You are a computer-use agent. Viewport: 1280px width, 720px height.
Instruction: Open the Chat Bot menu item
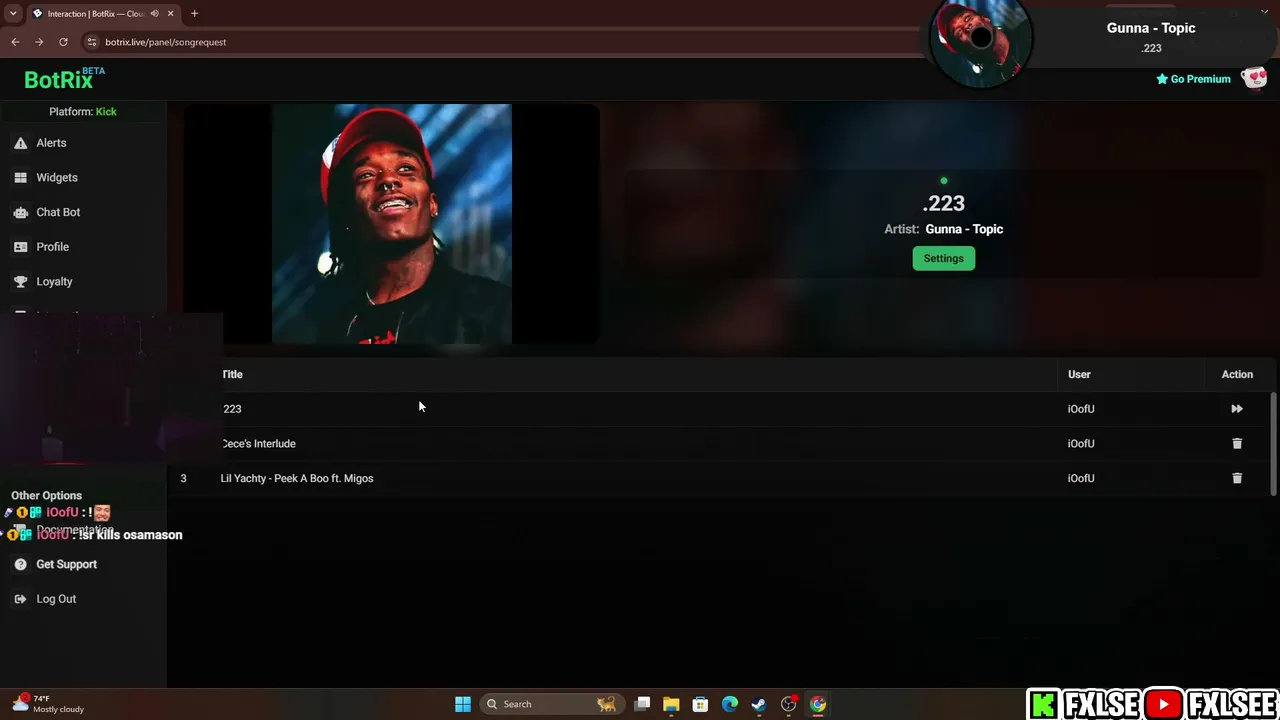(x=58, y=212)
